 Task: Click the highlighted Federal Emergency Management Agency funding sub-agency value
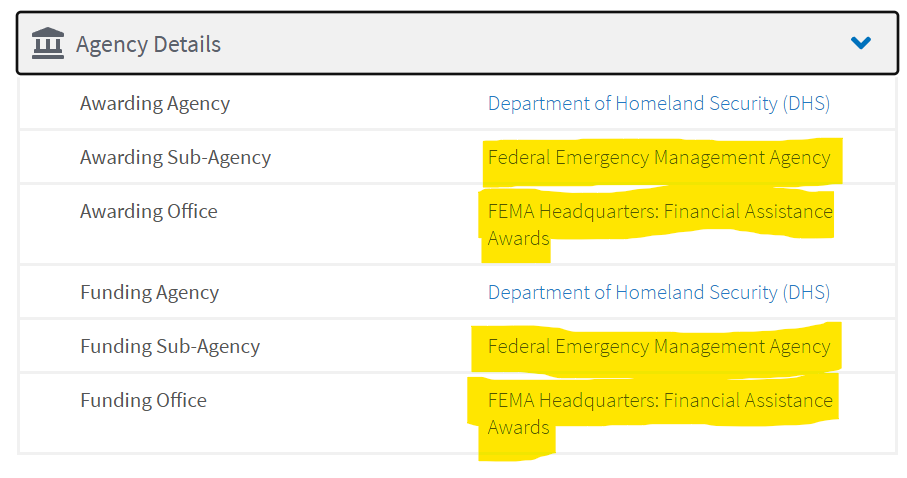click(x=659, y=347)
